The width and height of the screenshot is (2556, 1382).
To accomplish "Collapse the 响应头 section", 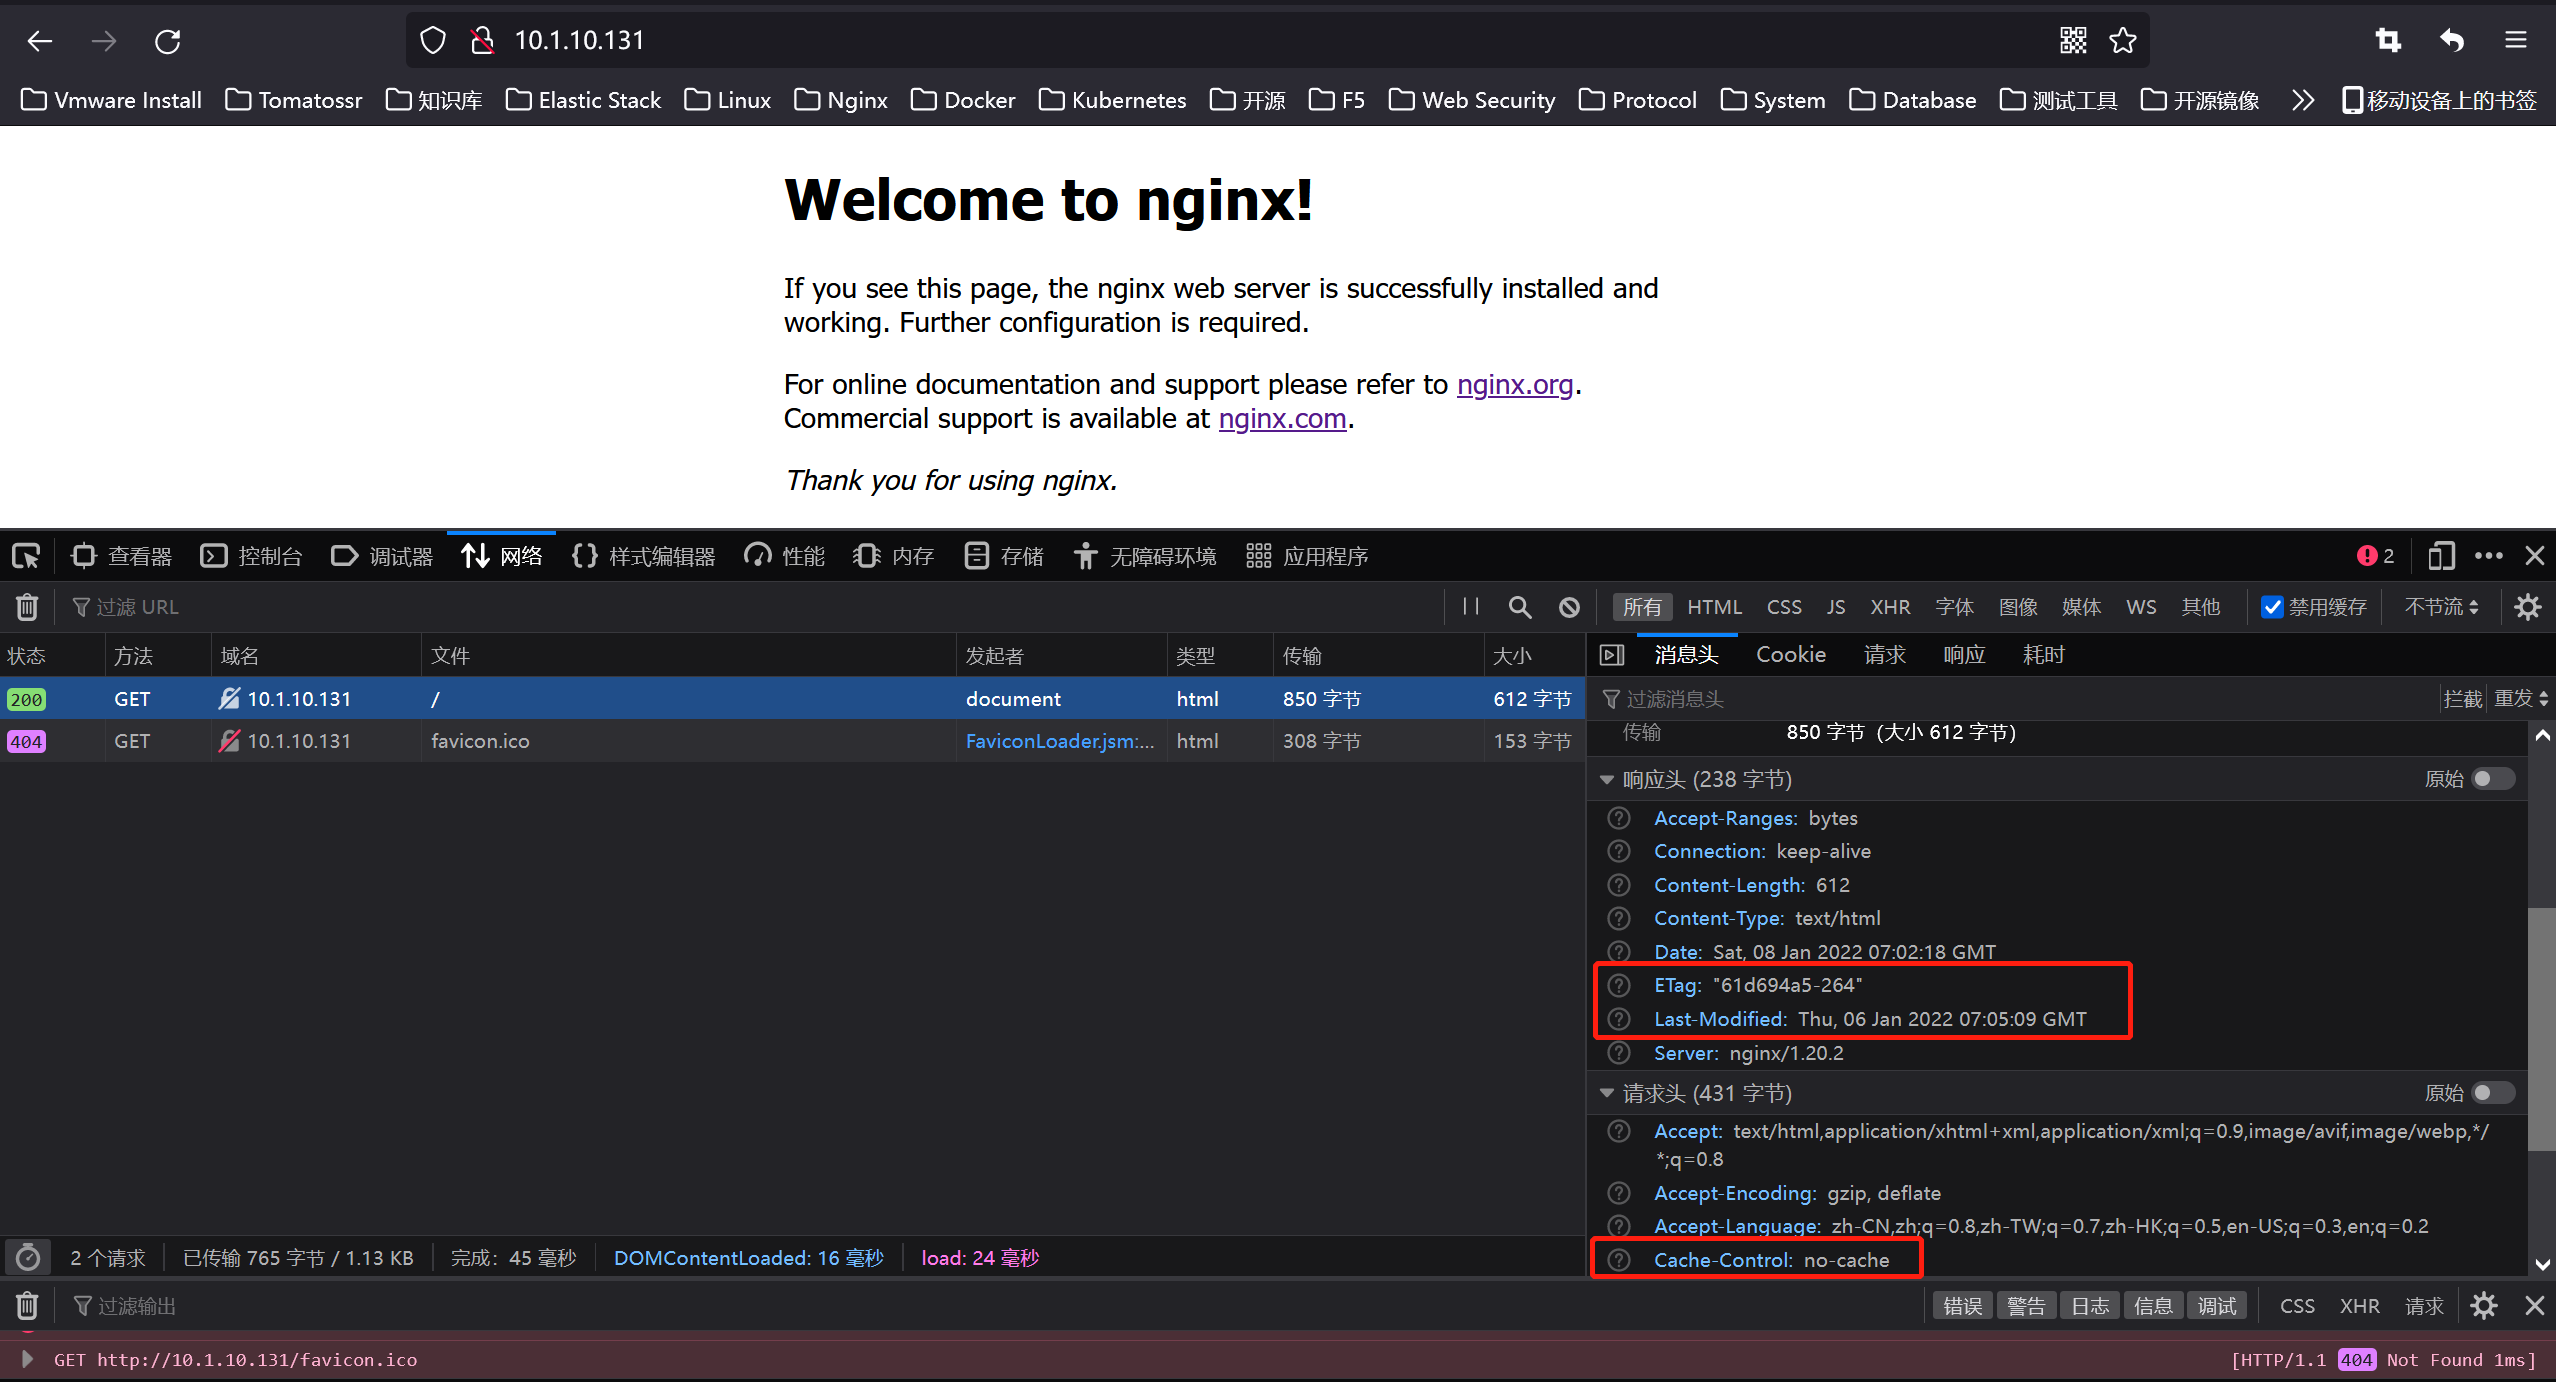I will [x=1607, y=779].
